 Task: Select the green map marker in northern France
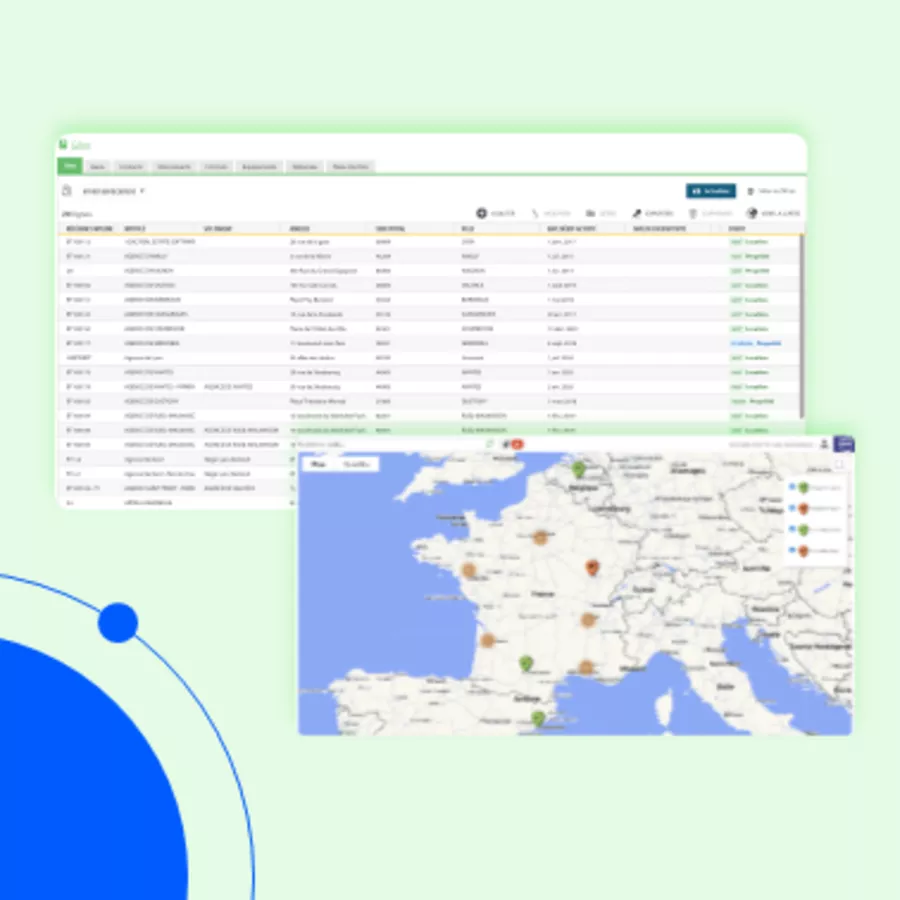[578, 468]
